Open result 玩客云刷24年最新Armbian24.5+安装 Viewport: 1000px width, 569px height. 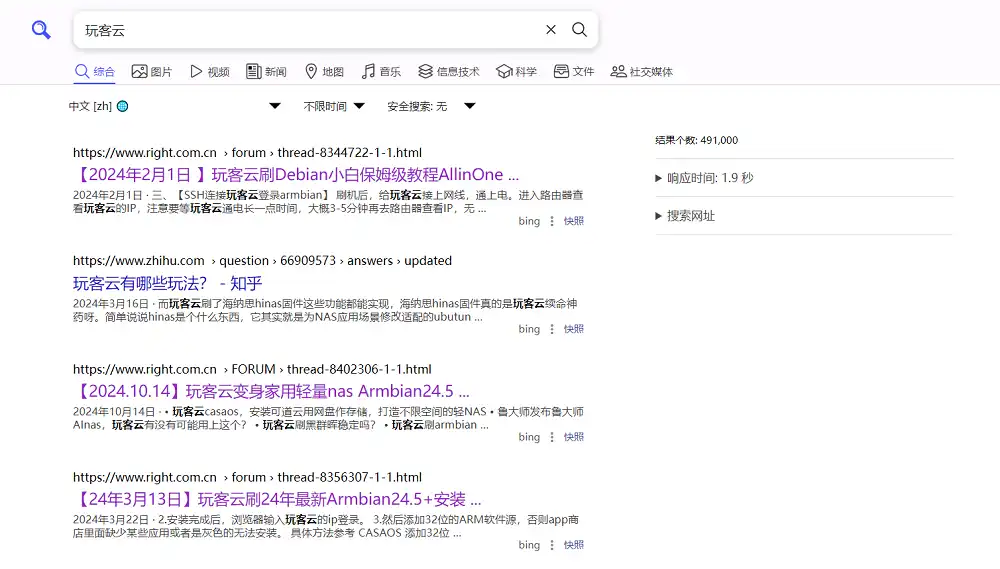click(x=277, y=499)
